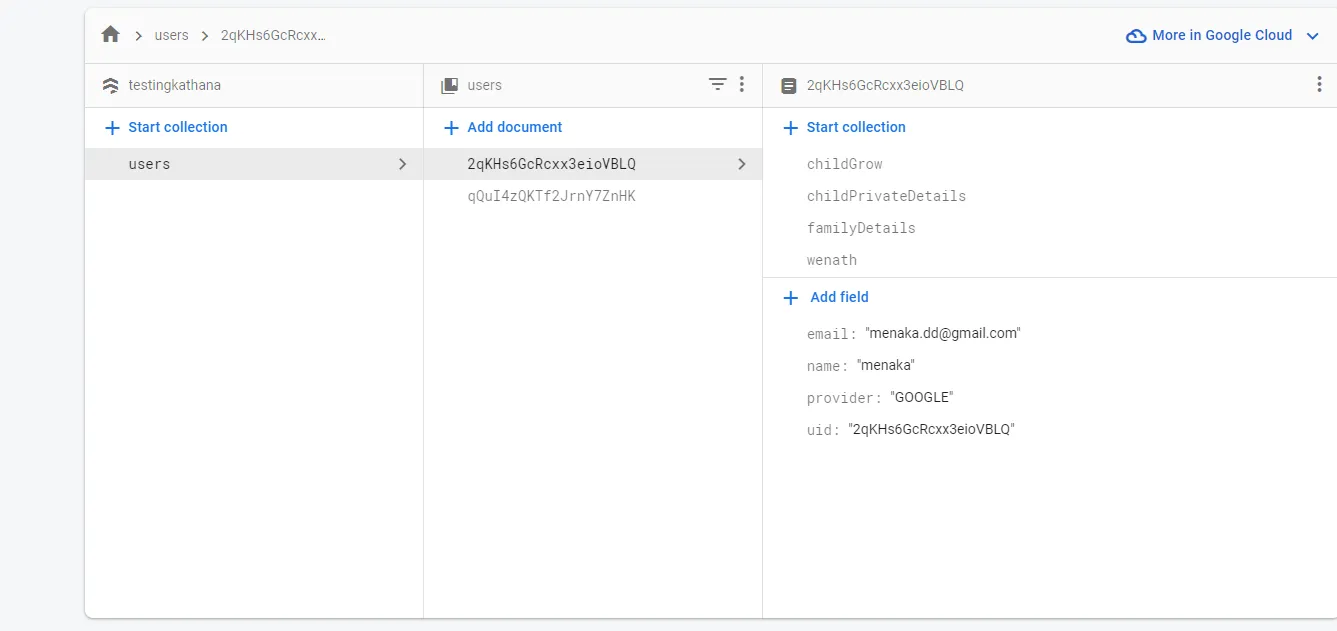Image resolution: width=1337 pixels, height=631 pixels.
Task: Expand the More in Google Cloud dropdown
Action: (1313, 36)
